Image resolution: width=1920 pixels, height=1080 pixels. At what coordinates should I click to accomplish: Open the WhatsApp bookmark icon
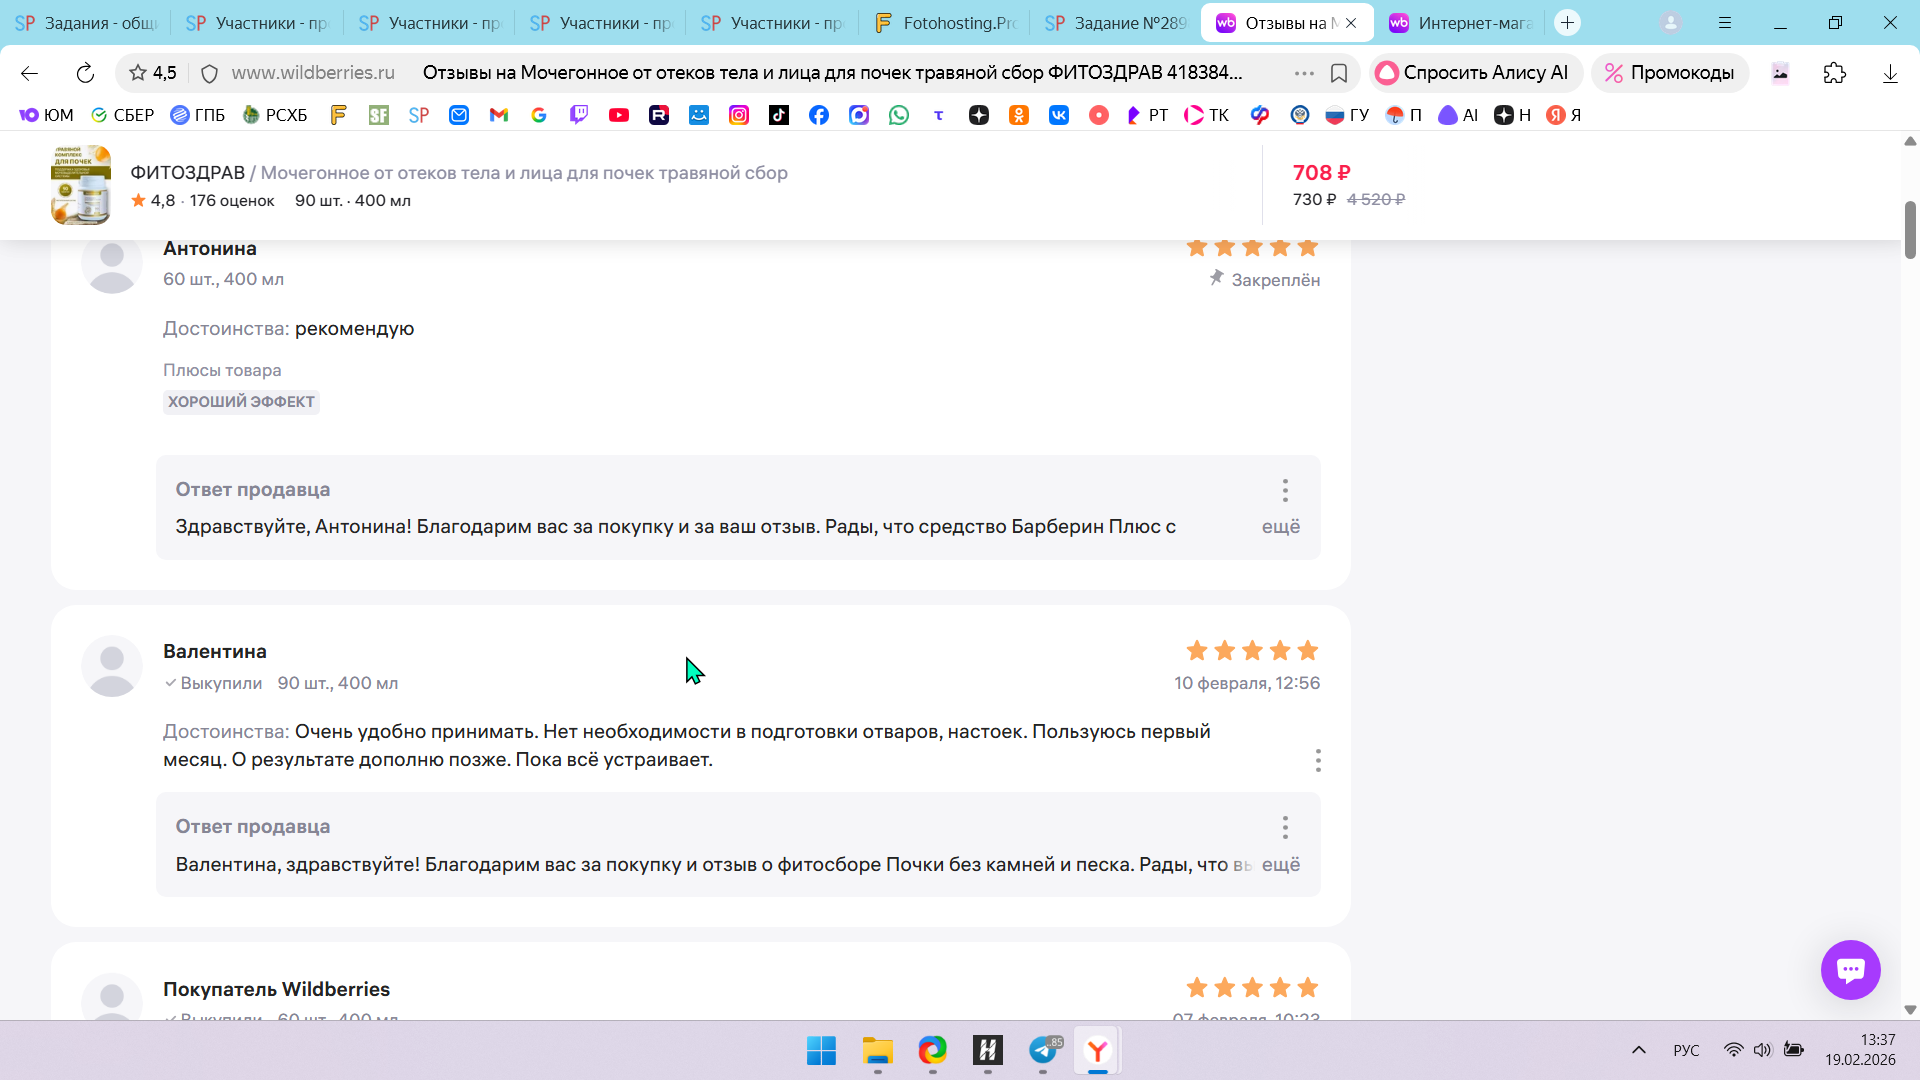[899, 115]
